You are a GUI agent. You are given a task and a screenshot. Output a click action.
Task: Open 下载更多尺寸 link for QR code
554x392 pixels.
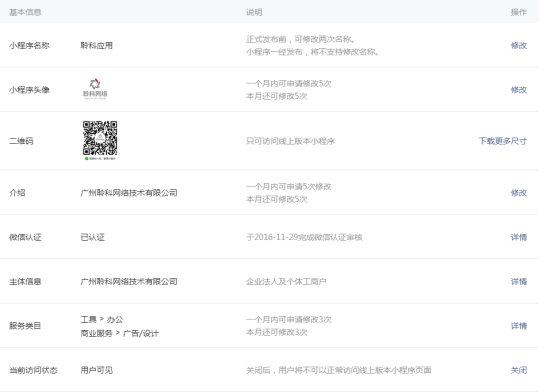coord(502,141)
